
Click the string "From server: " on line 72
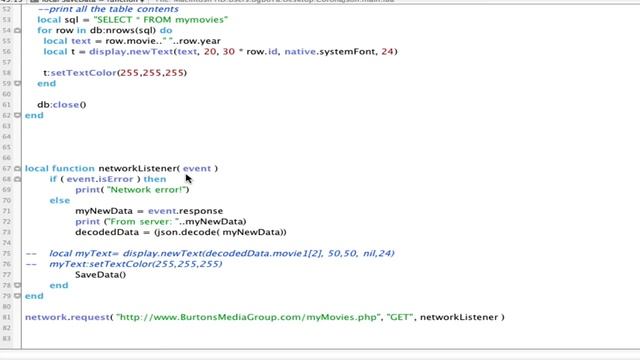point(143,222)
